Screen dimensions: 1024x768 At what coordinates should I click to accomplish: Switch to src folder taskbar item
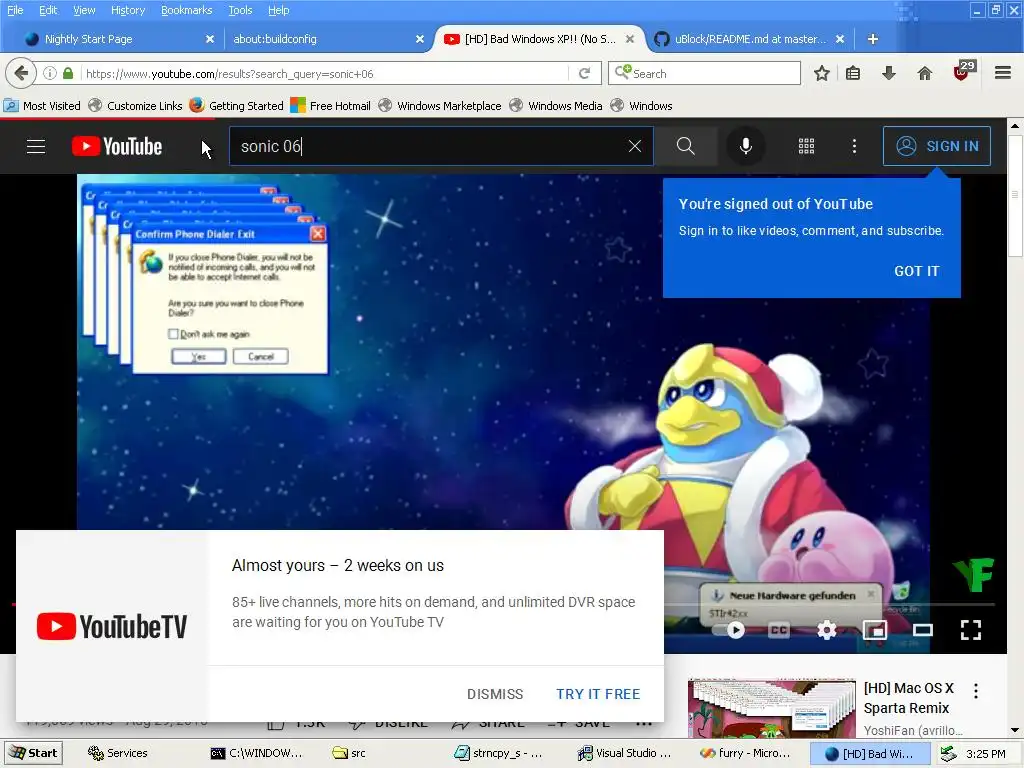[349, 753]
